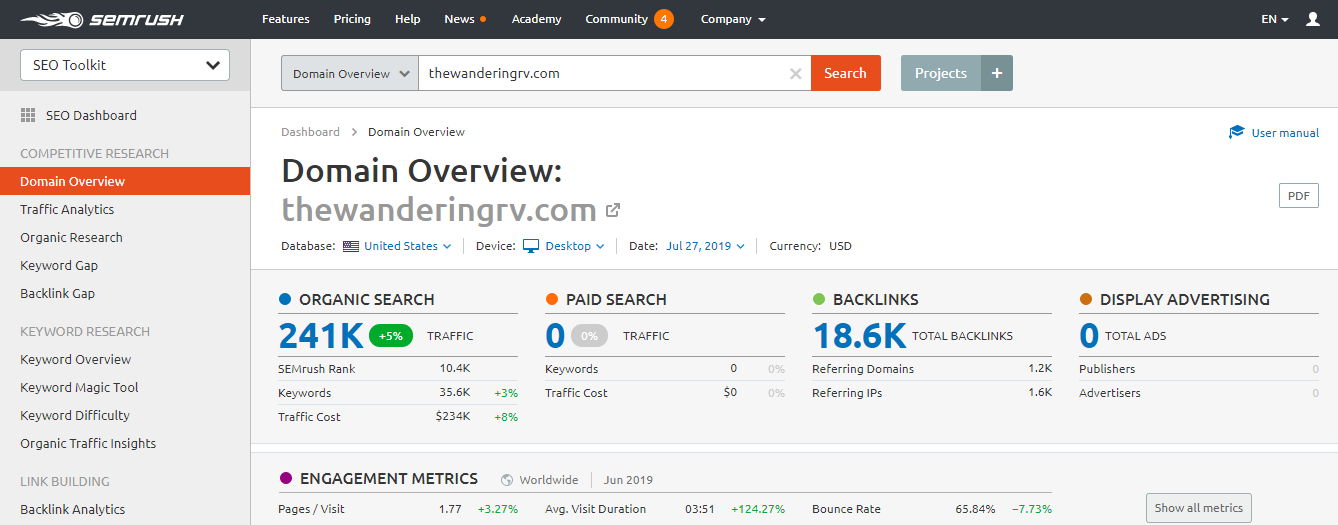Image resolution: width=1338 pixels, height=525 pixels.
Task: Click the 18.6K total backlinks value
Action: [x=859, y=336]
